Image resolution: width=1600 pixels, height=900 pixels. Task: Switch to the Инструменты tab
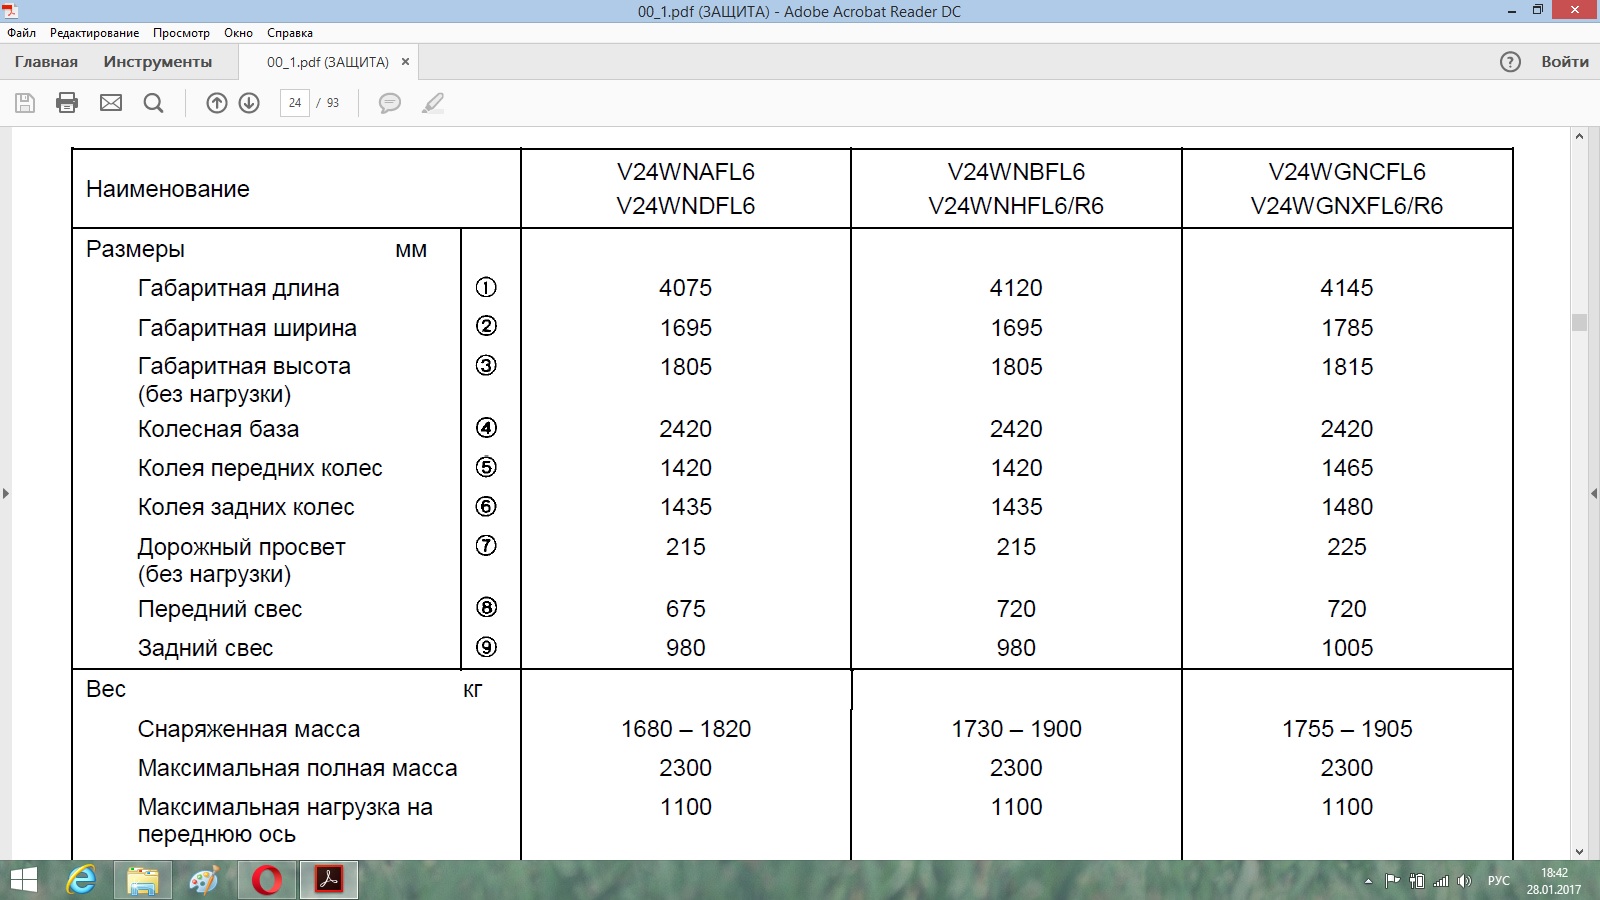[157, 62]
